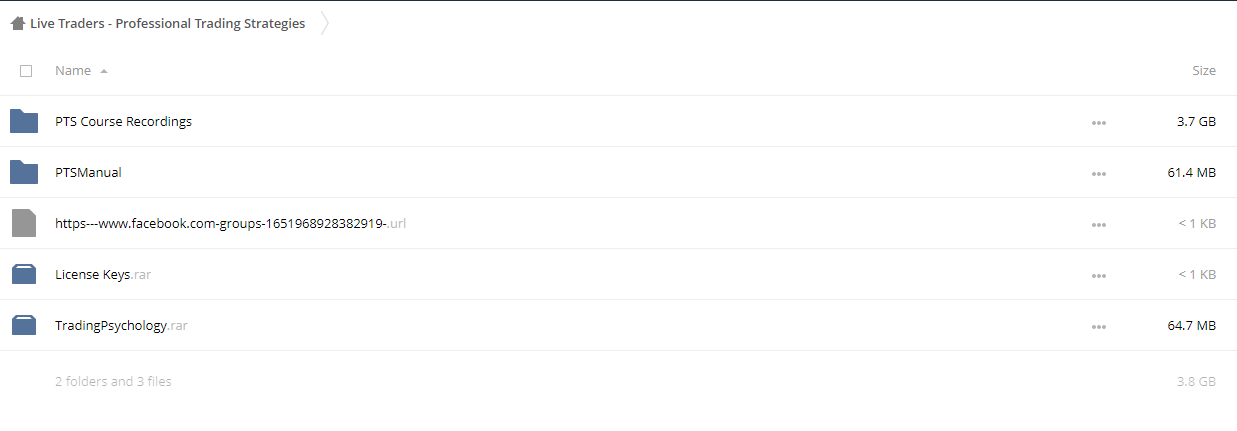Click the sort arrow beside Name

104,71
